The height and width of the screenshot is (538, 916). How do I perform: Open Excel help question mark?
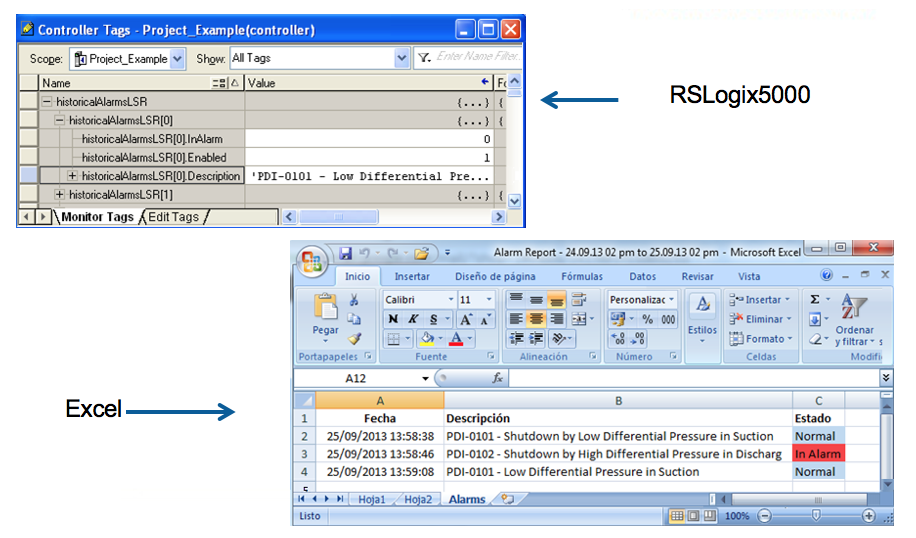point(826,275)
